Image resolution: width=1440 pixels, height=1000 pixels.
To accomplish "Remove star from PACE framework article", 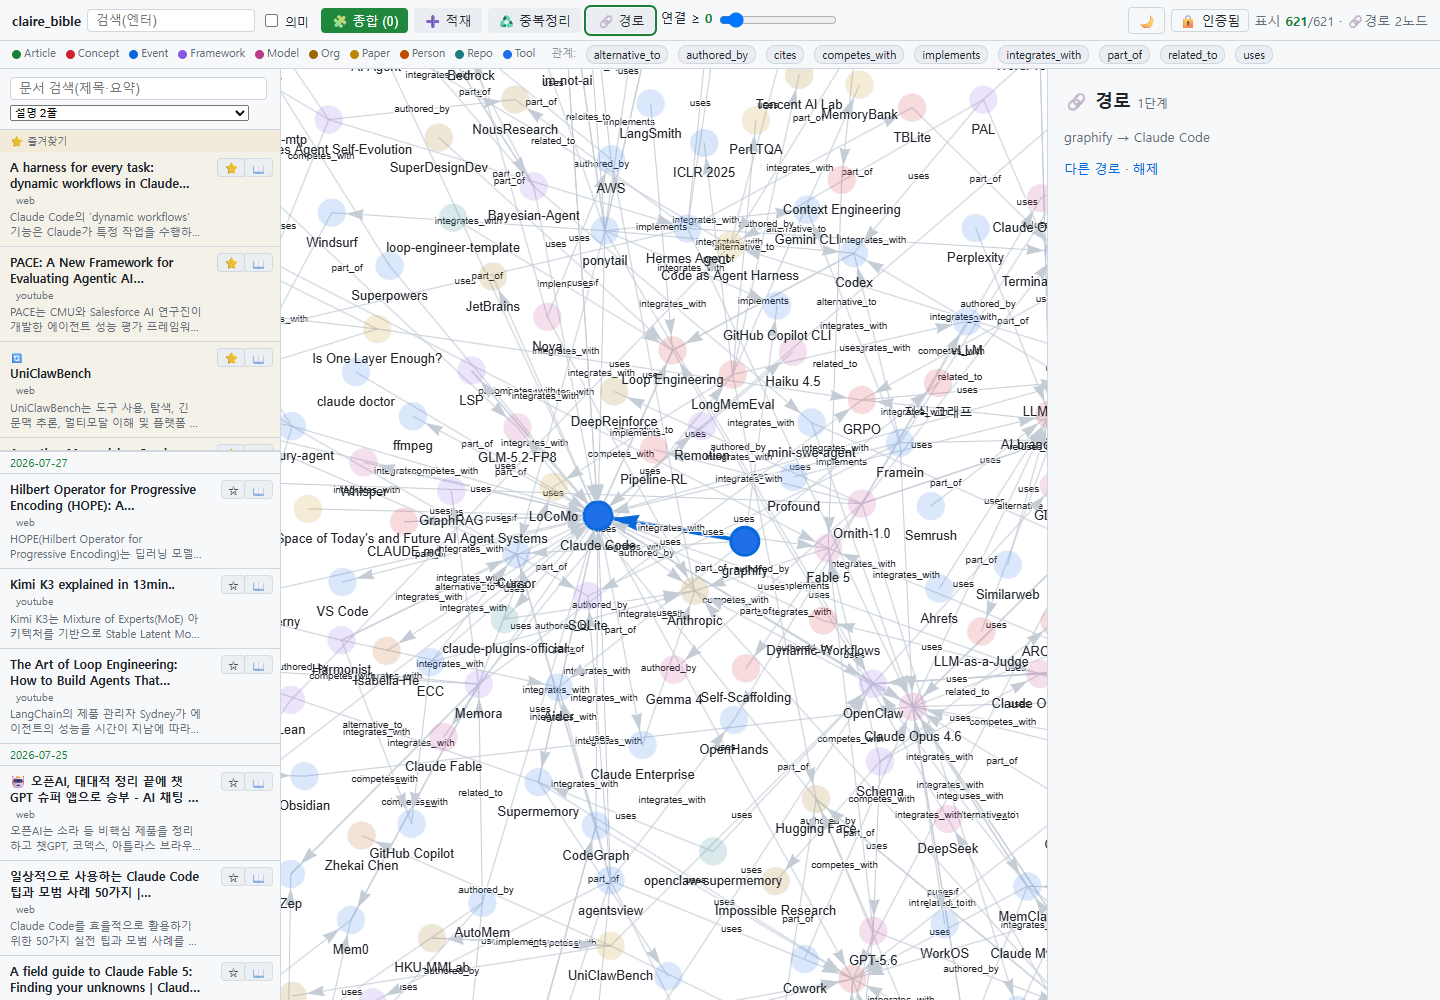I will (x=232, y=263).
